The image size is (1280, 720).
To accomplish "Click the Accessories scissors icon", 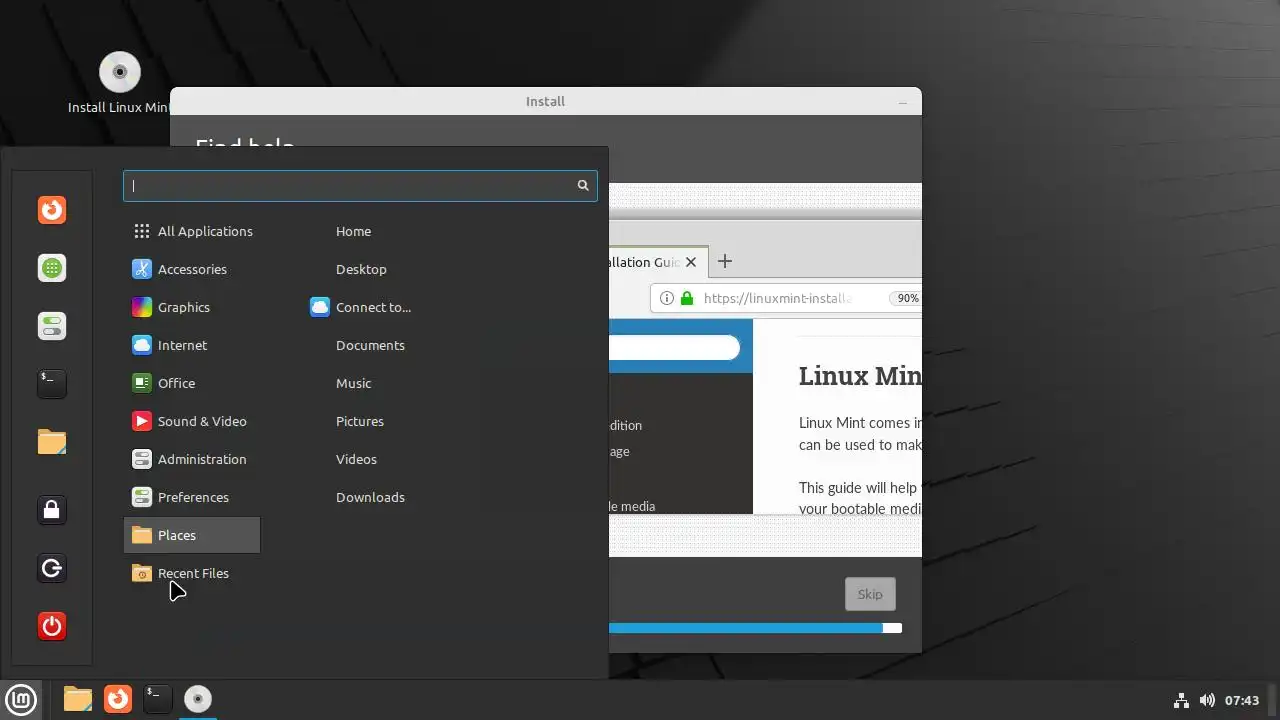I will [x=142, y=269].
